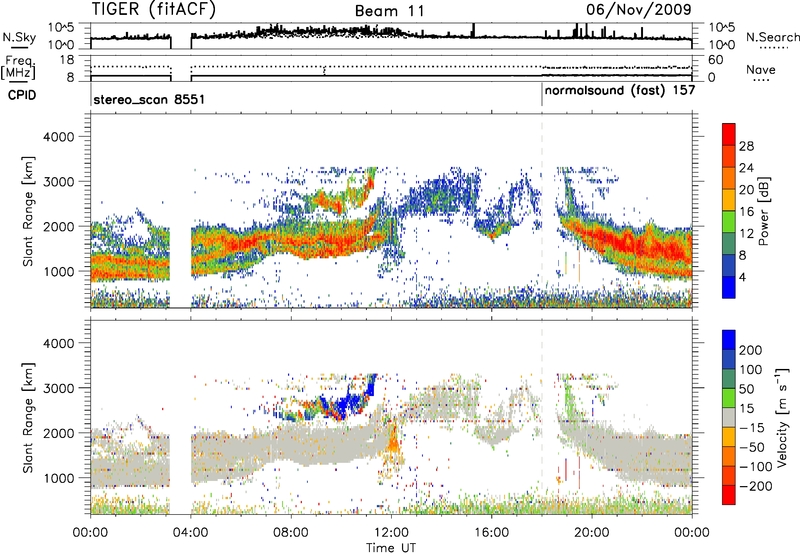This screenshot has width=800, height=554.
Task: Pick the red bottom segment of Velocity colorbar
Action: [x=729, y=495]
